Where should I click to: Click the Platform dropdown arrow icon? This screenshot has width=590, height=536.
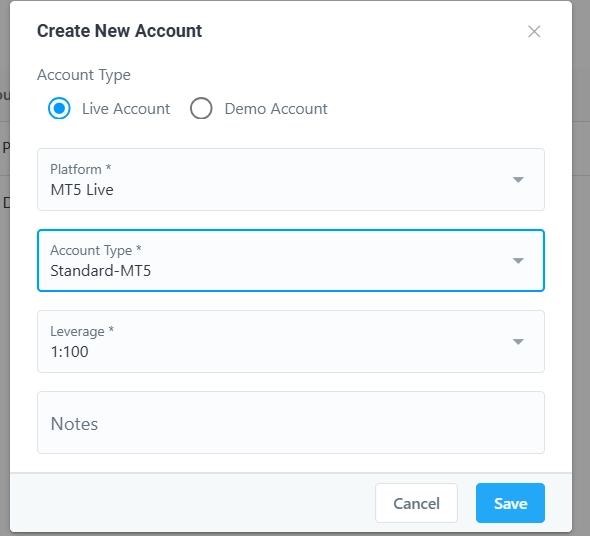pos(518,180)
